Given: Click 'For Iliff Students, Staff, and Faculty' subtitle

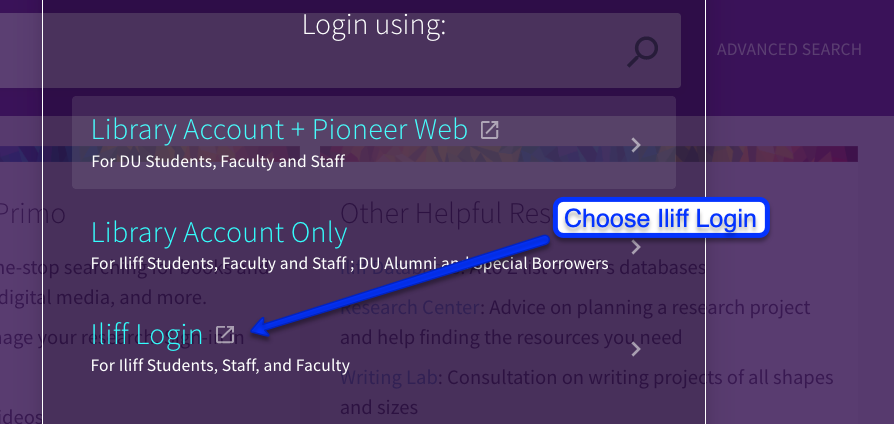Looking at the screenshot, I should pyautogui.click(x=220, y=365).
